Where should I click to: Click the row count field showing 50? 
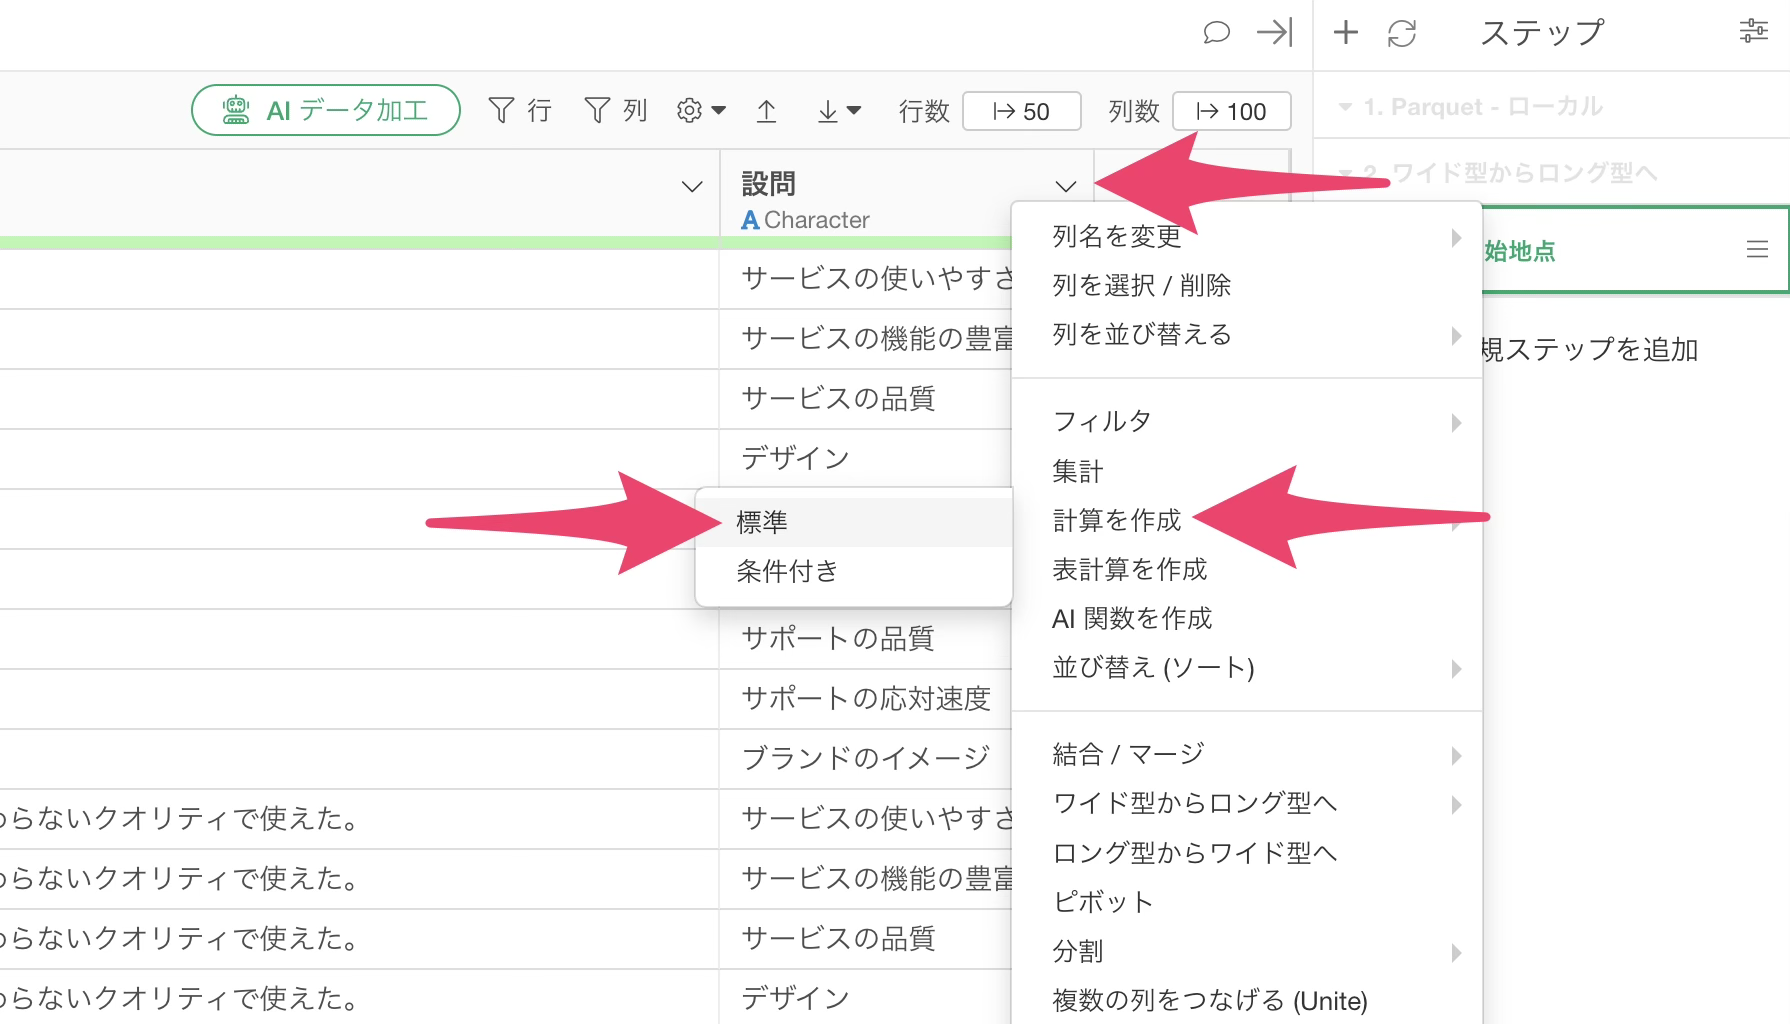1021,111
